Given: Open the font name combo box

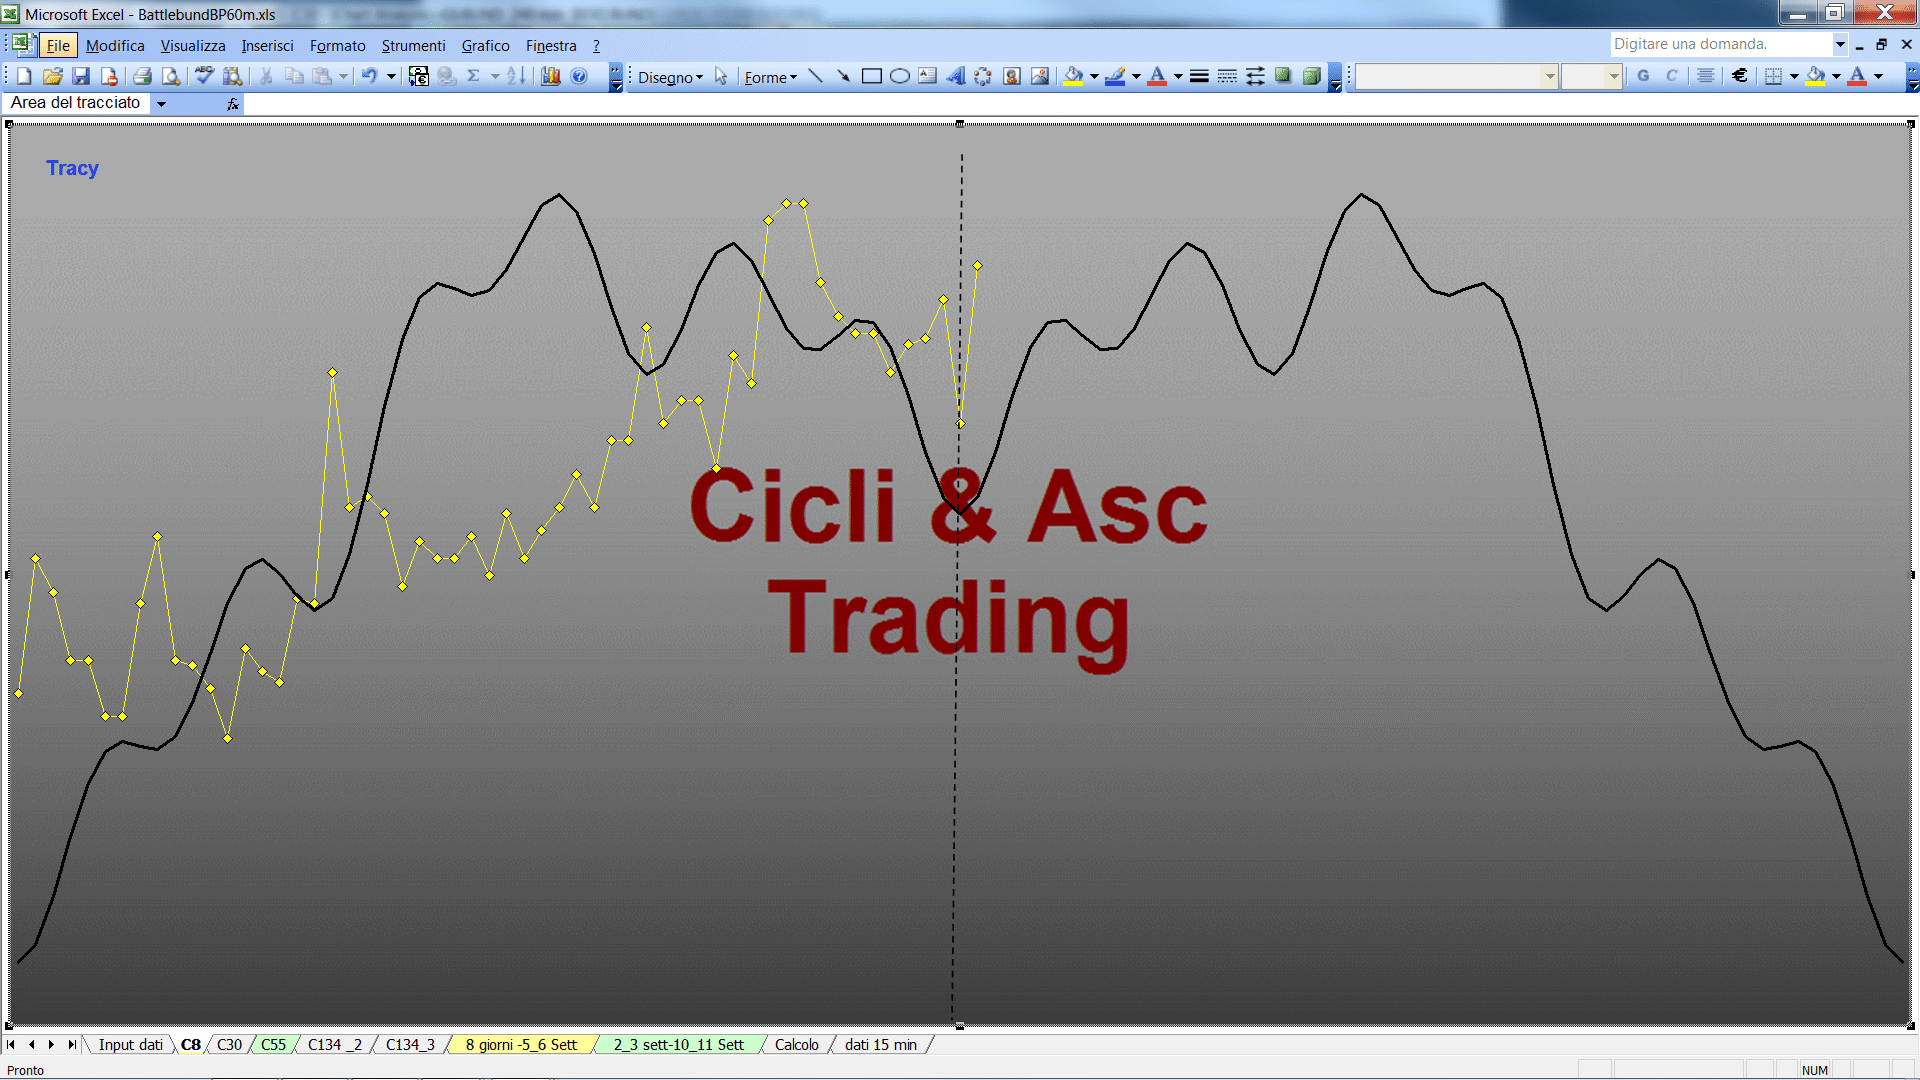Looking at the screenshot, I should tap(1457, 76).
